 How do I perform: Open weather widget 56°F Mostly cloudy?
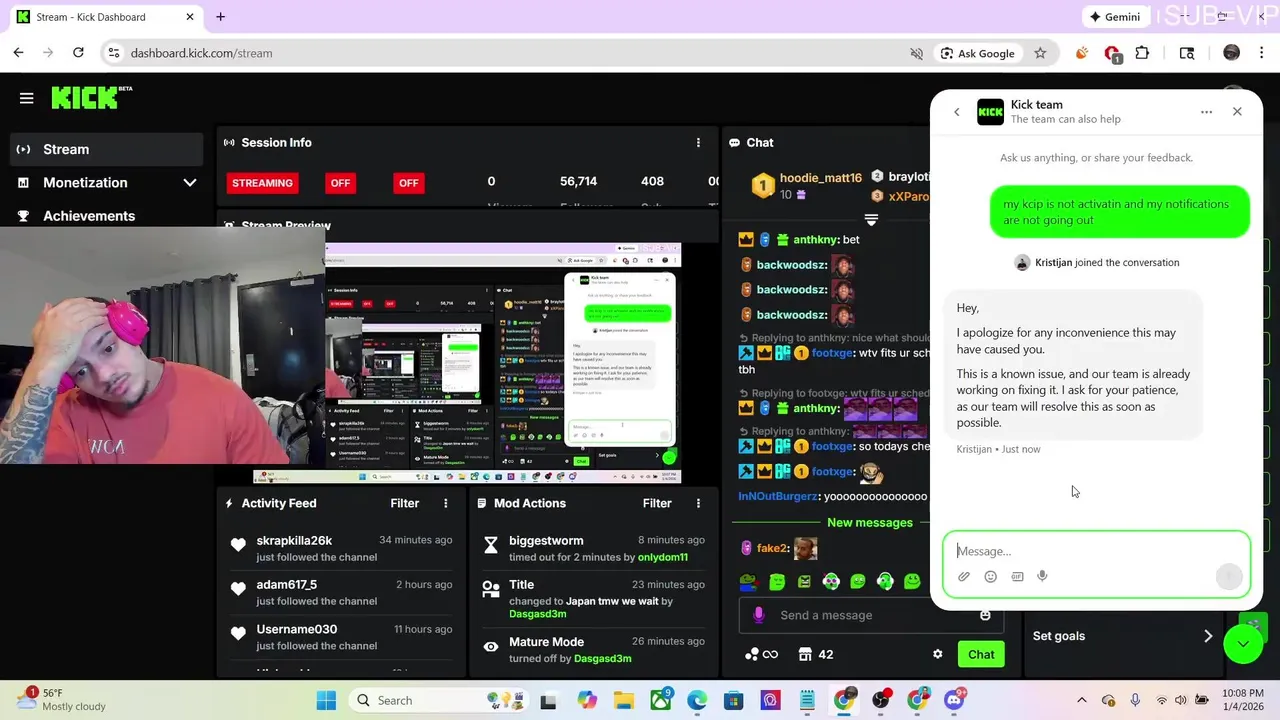pos(62,700)
